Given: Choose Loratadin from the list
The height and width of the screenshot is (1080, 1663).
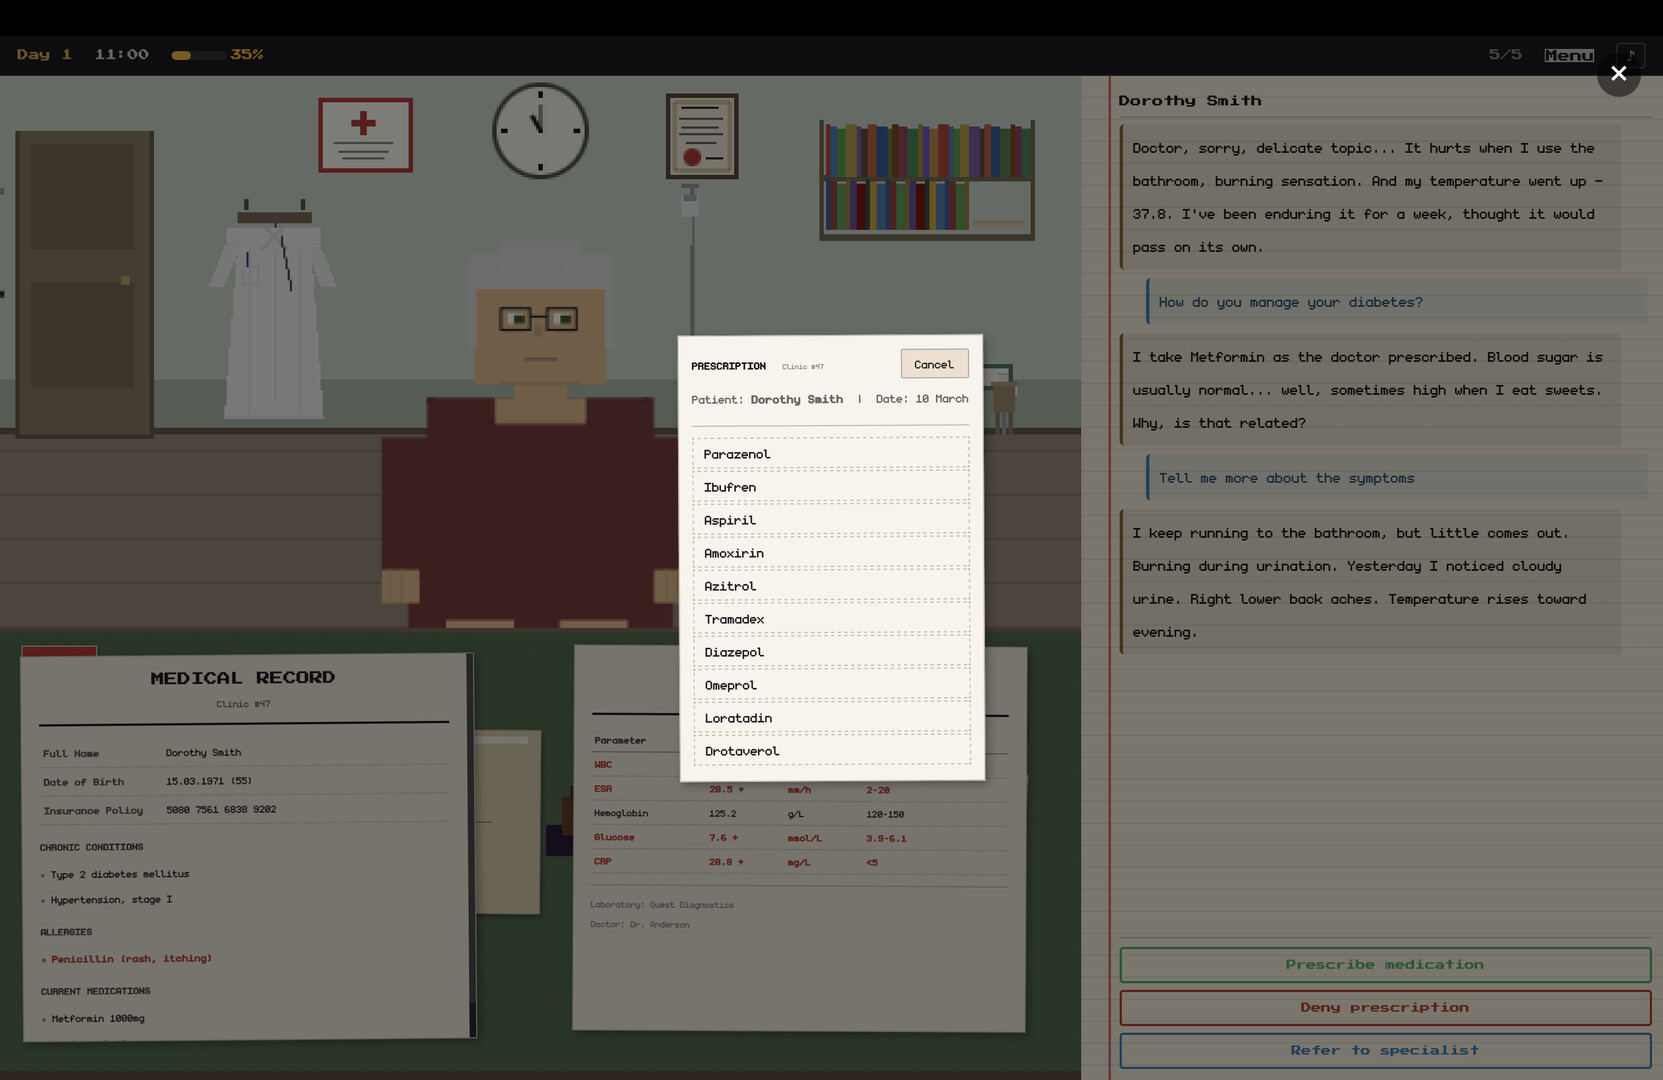Looking at the screenshot, I should click(831, 718).
